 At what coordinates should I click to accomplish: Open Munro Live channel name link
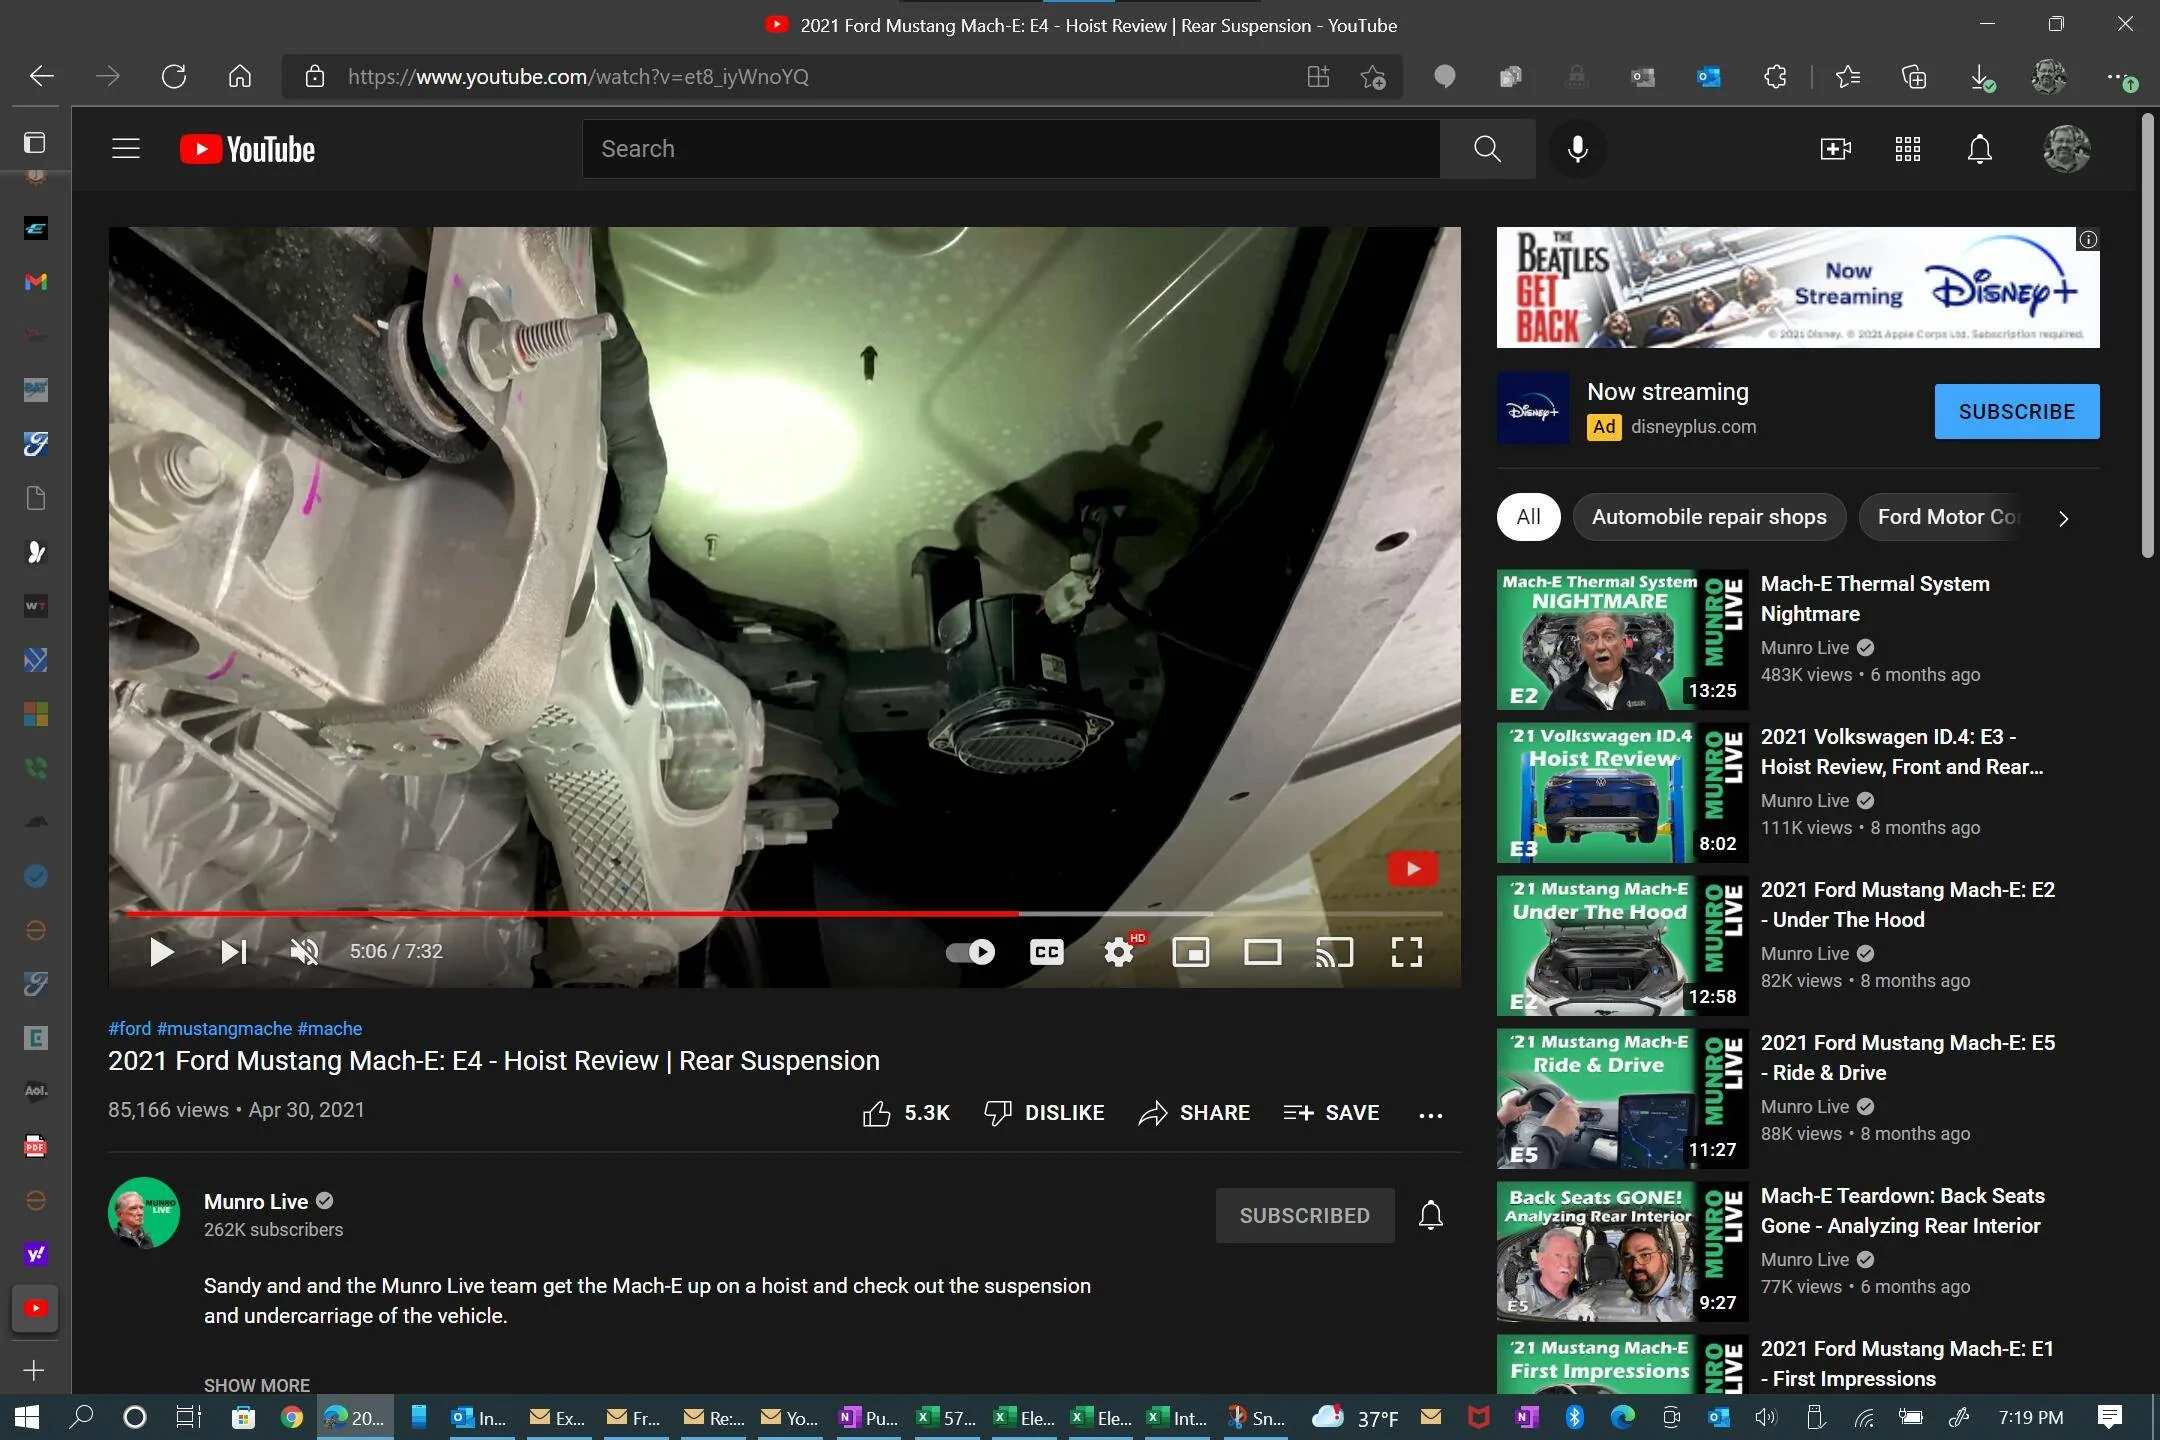[x=256, y=1202]
